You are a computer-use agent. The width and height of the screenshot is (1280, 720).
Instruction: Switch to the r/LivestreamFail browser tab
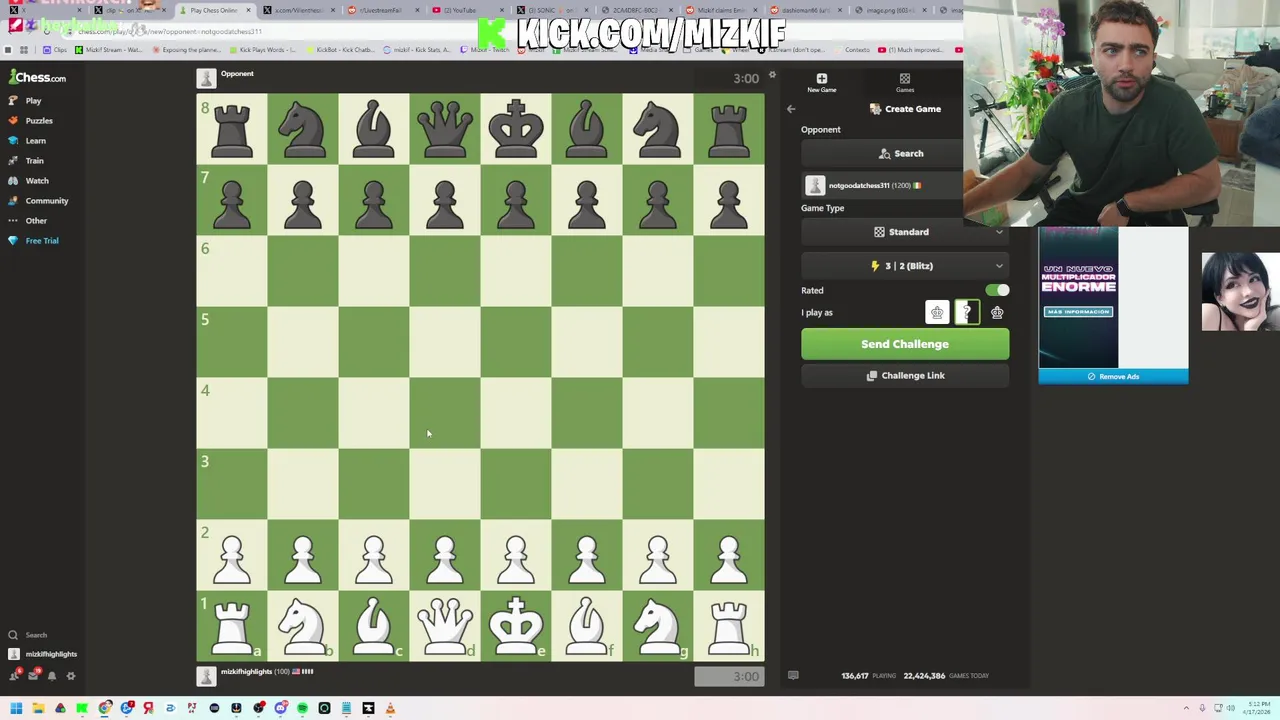(380, 10)
